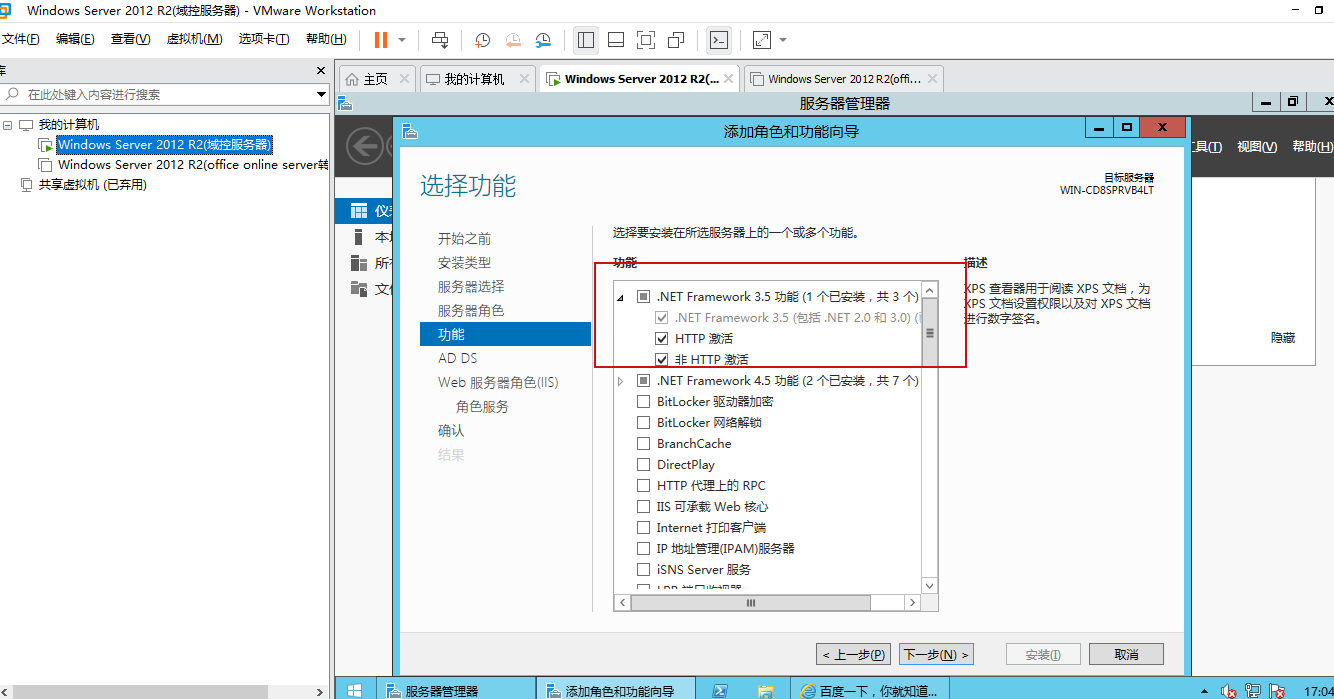
Task: Uncheck the 非 HTTP 激活 checkbox
Action: [x=661, y=360]
